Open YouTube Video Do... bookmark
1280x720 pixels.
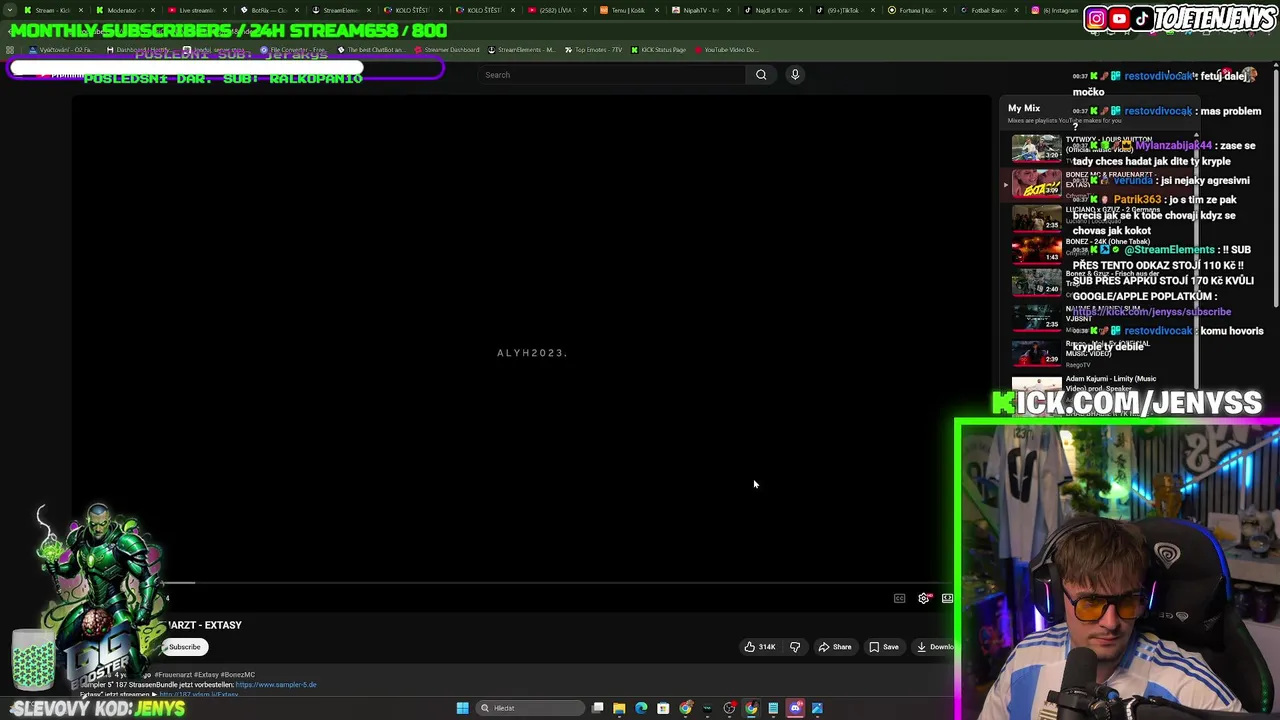click(725, 50)
